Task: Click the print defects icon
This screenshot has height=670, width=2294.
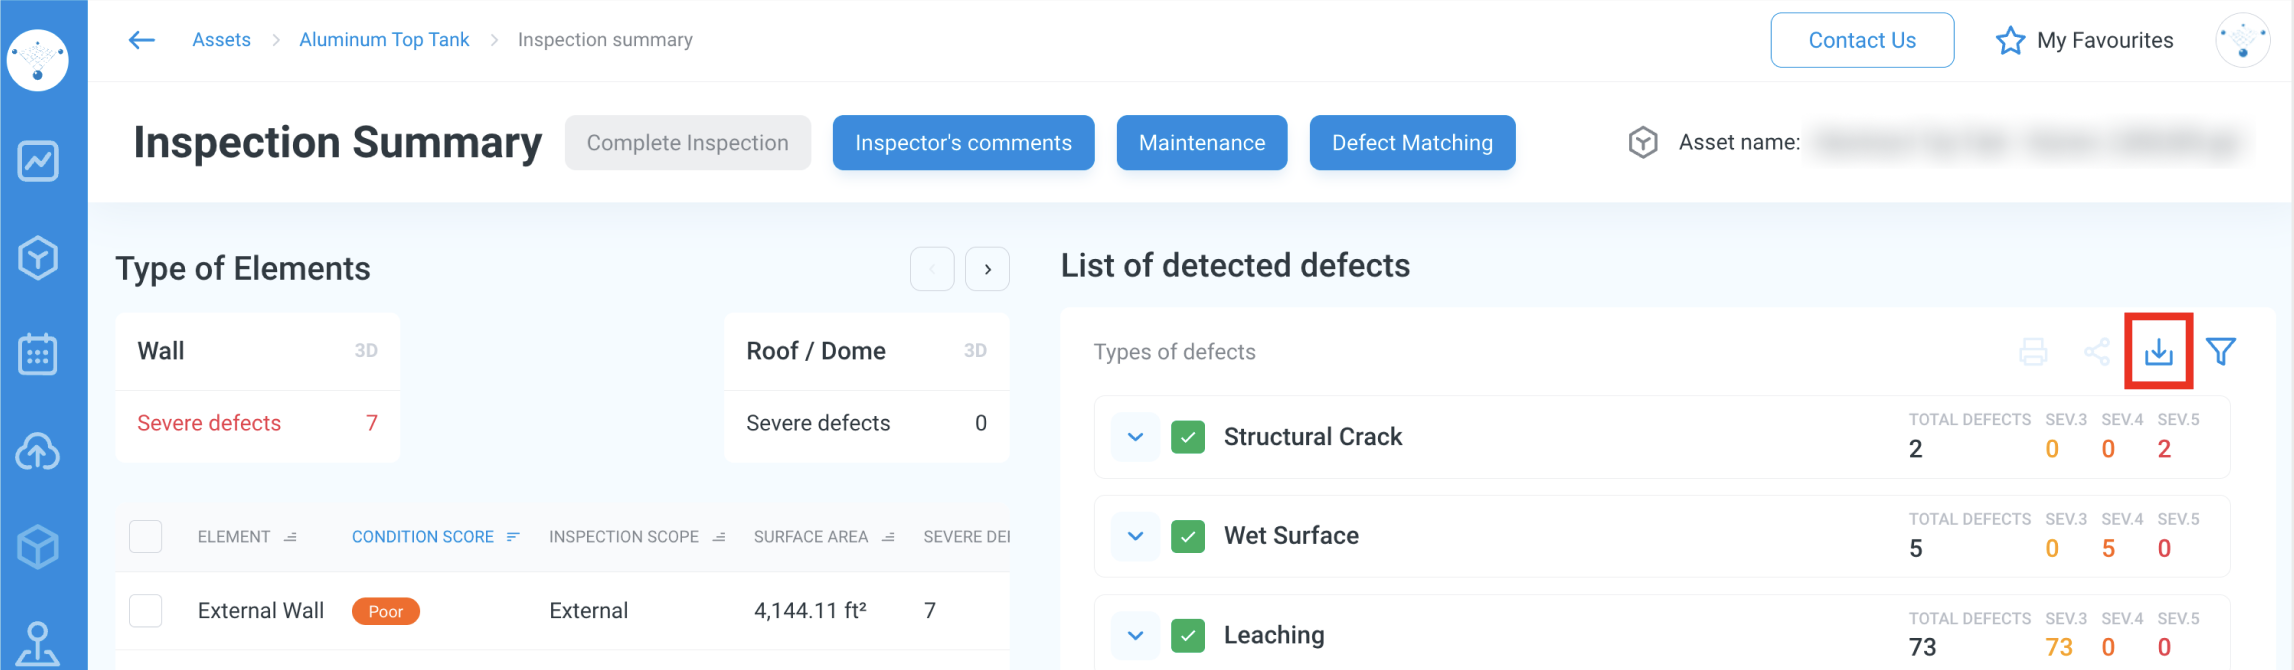Action: [2033, 352]
